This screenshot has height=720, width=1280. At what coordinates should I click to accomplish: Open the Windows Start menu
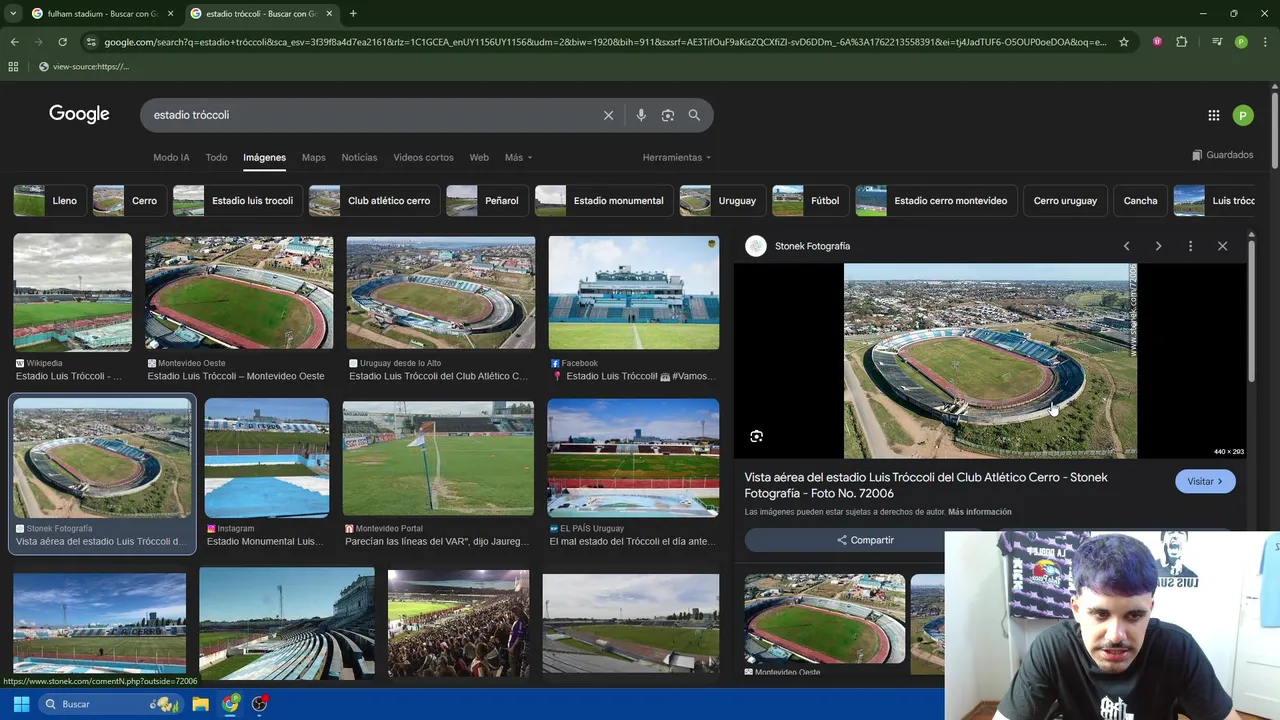click(21, 704)
